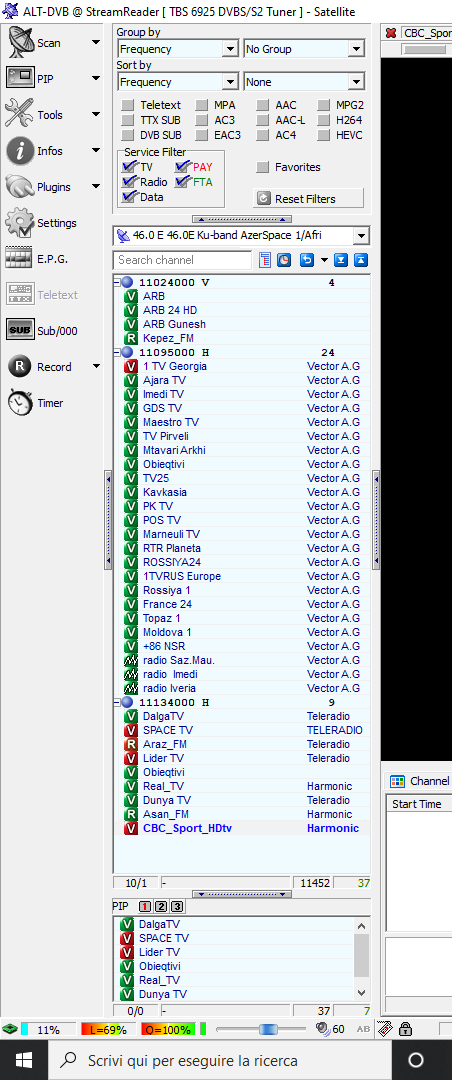Image resolution: width=452 pixels, height=1080 pixels.
Task: Open the Timer stopwatch icon
Action: pyautogui.click(x=20, y=402)
